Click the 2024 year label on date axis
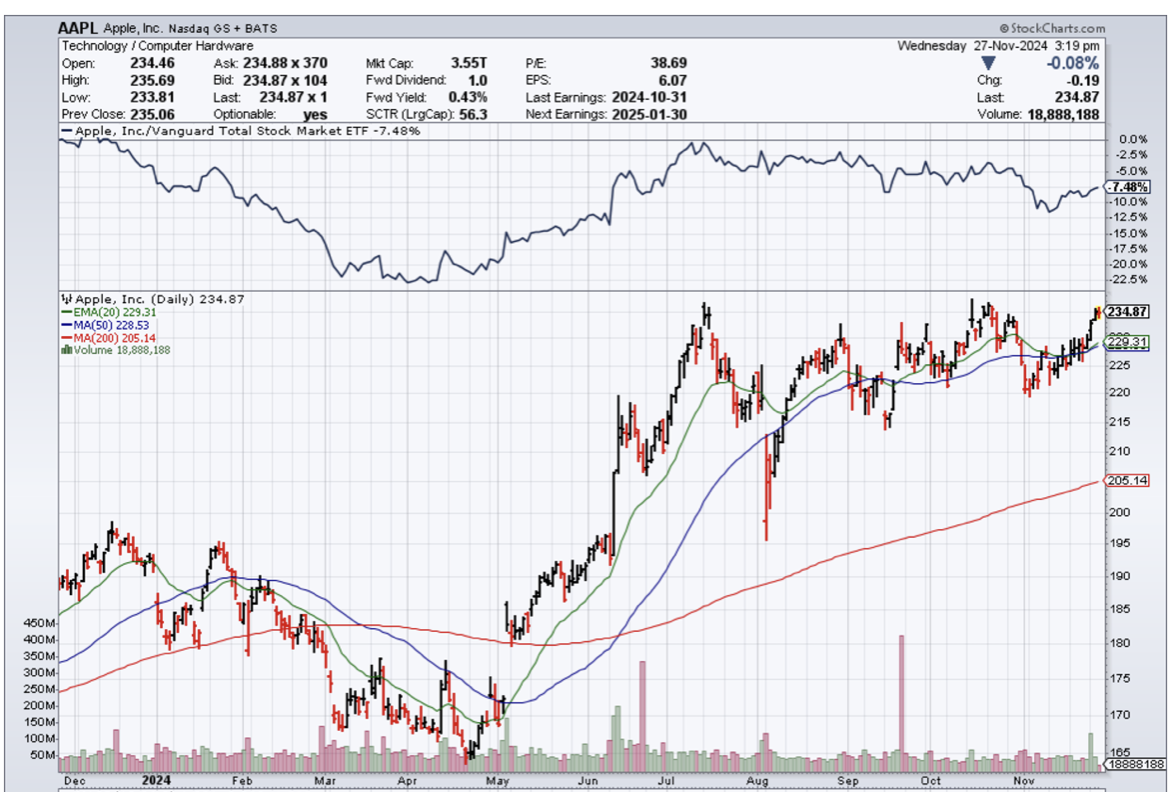Viewport: 1170px width, 794px height. click(157, 779)
